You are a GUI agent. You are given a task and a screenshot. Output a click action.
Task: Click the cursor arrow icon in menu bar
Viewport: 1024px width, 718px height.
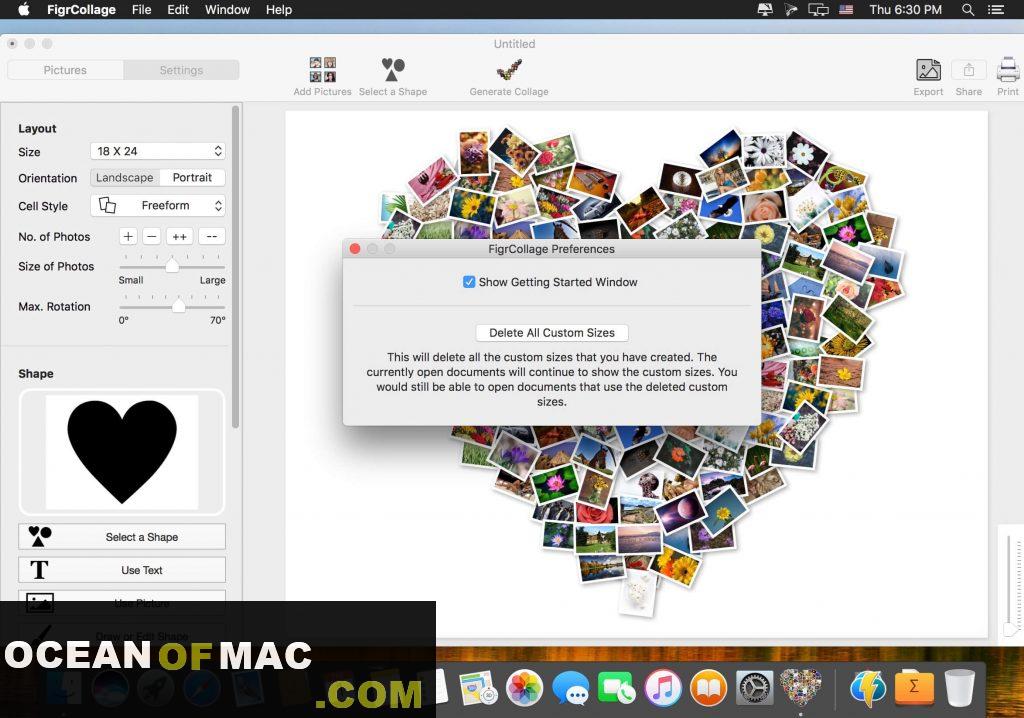point(791,10)
